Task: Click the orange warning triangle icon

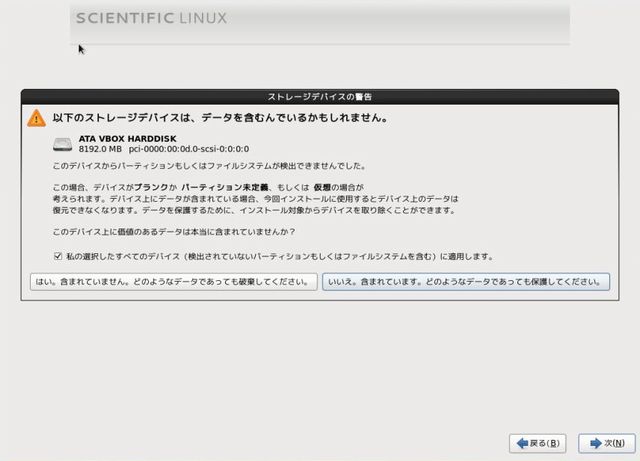Action: (36, 117)
